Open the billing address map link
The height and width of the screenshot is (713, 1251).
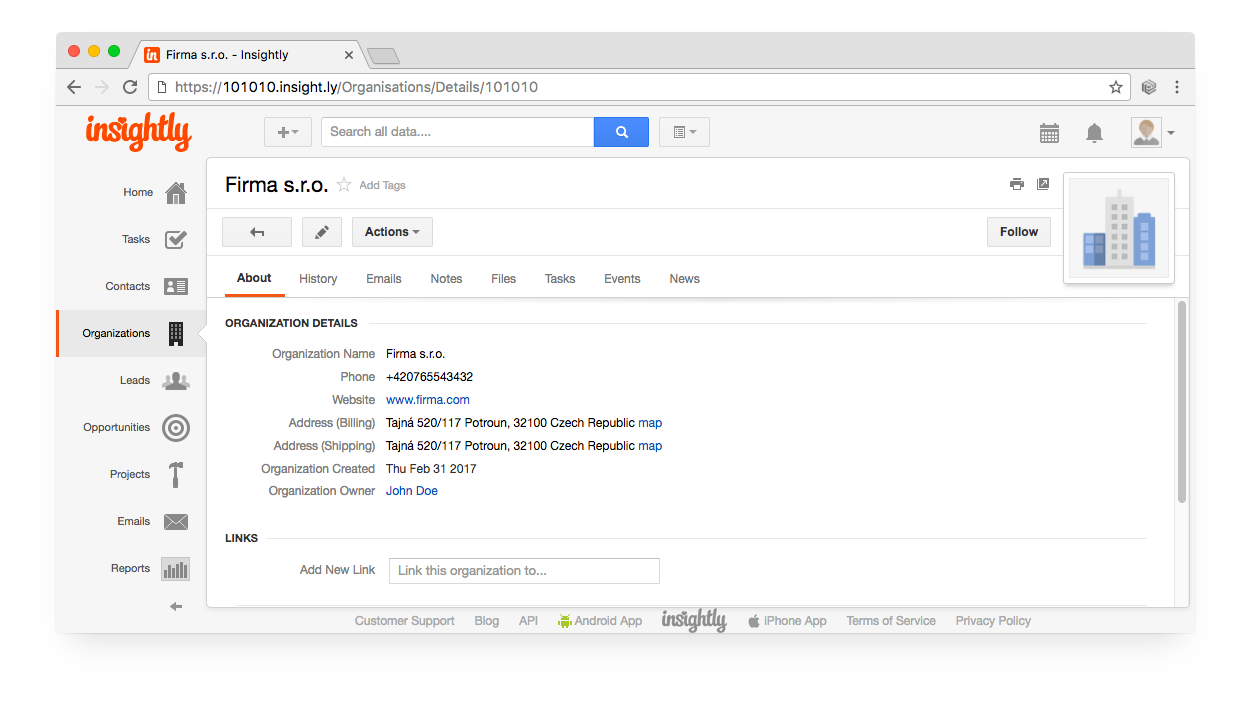[650, 423]
